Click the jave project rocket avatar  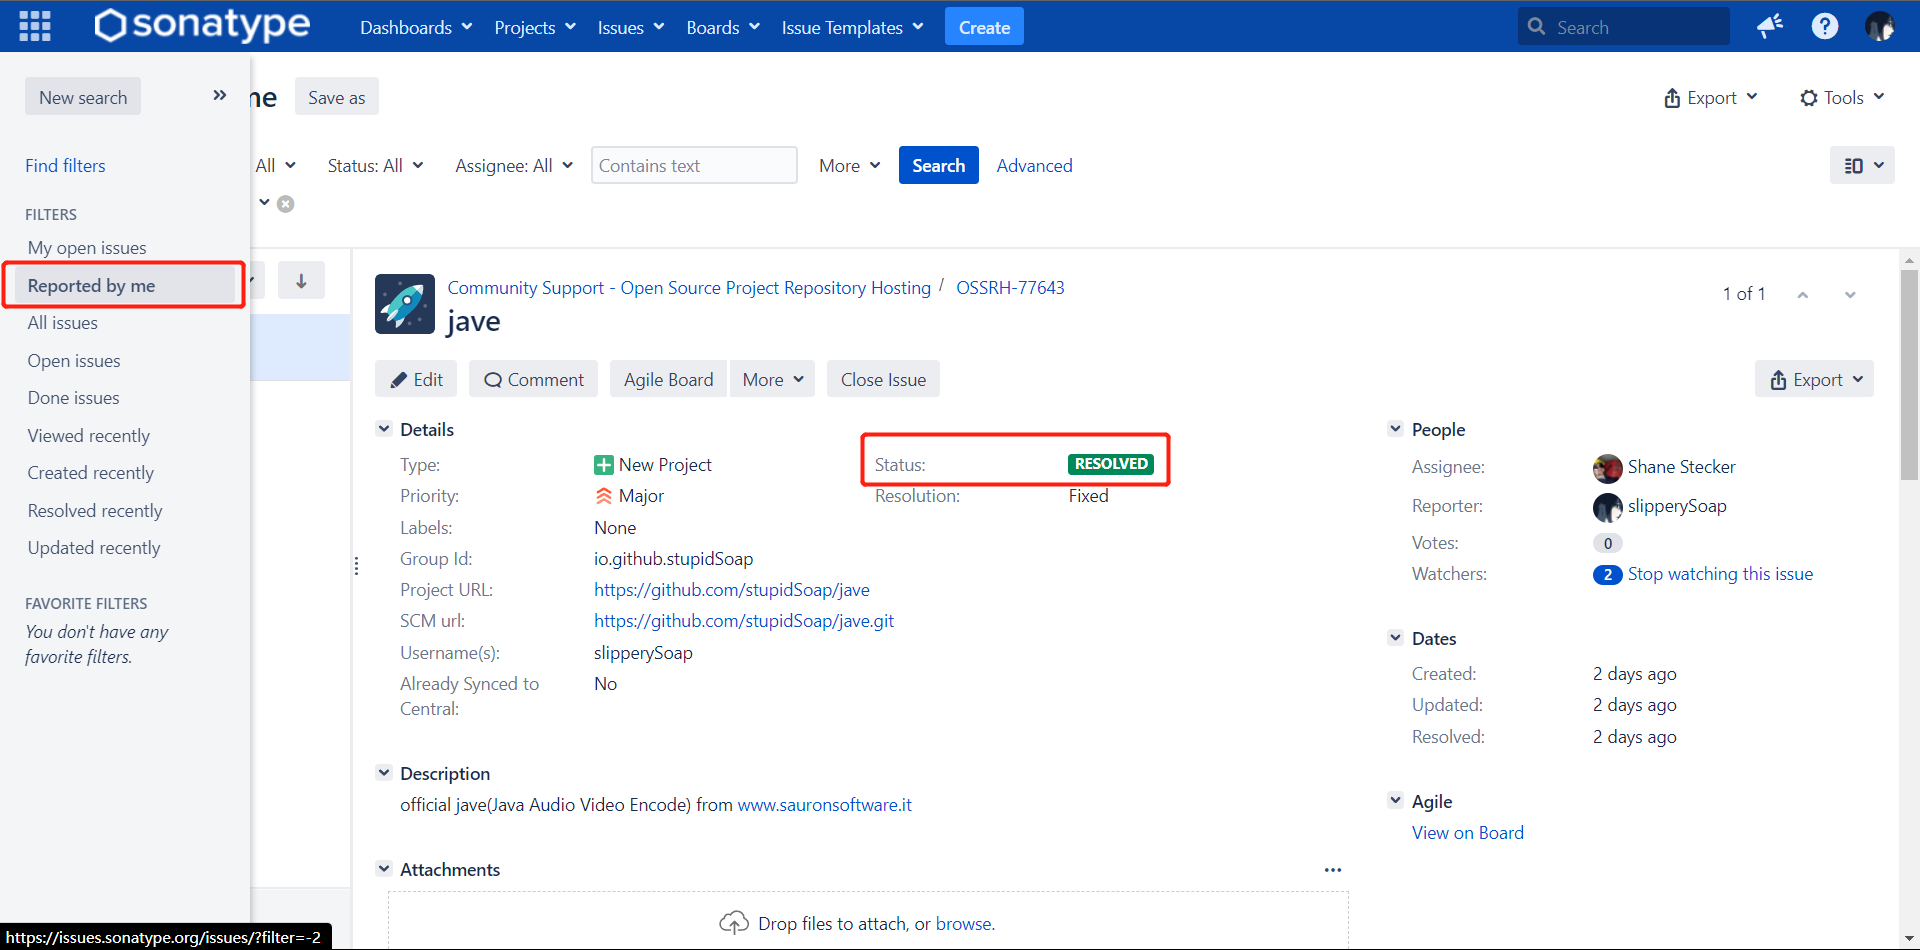click(405, 304)
